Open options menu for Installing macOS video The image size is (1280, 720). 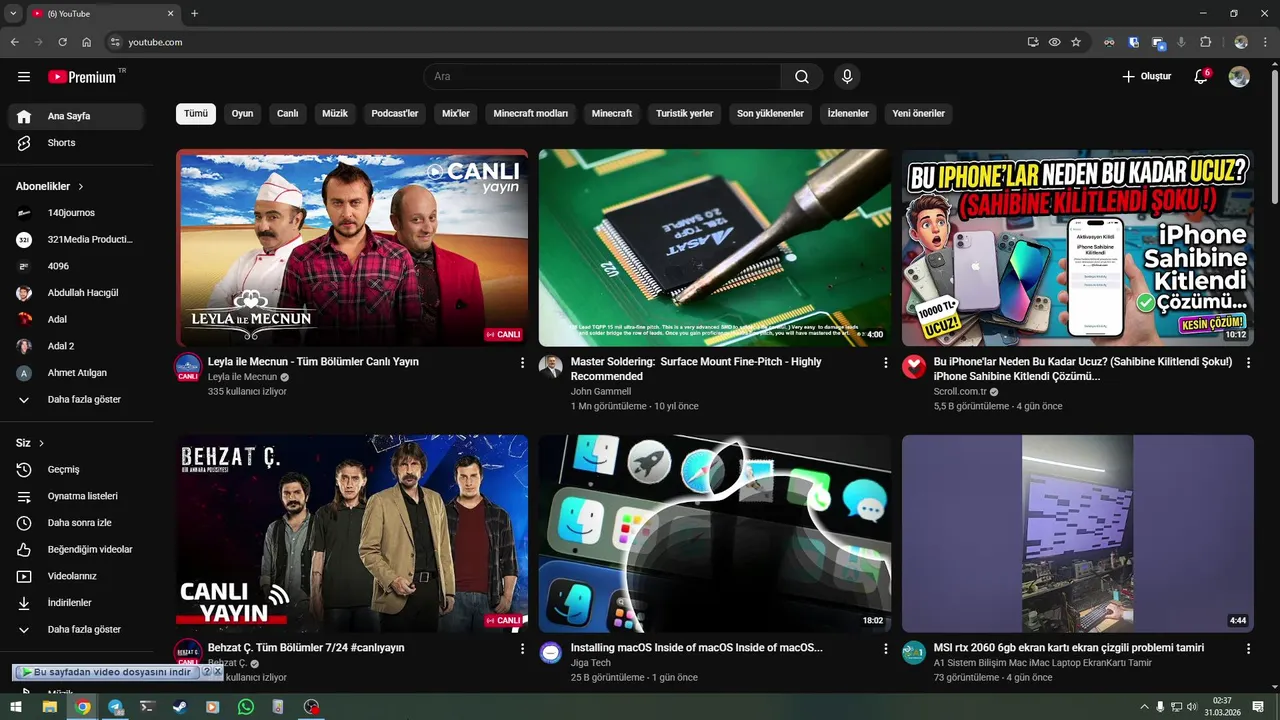tap(885, 649)
